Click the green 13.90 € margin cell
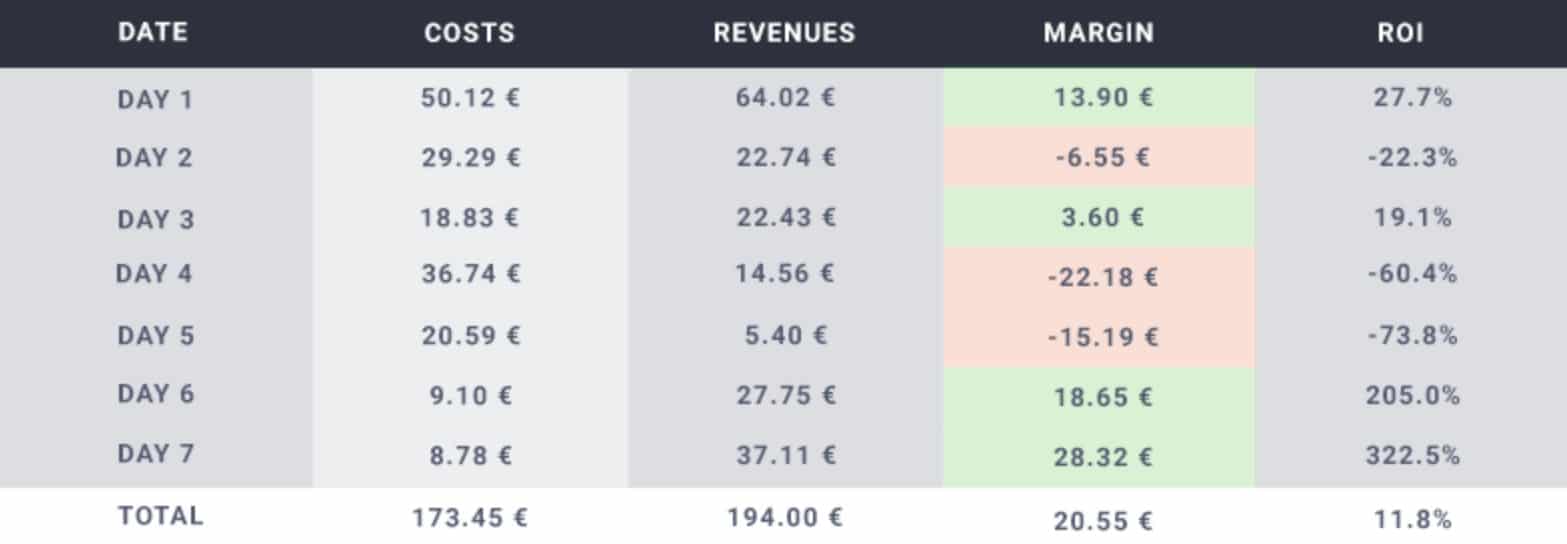 pos(1098,98)
